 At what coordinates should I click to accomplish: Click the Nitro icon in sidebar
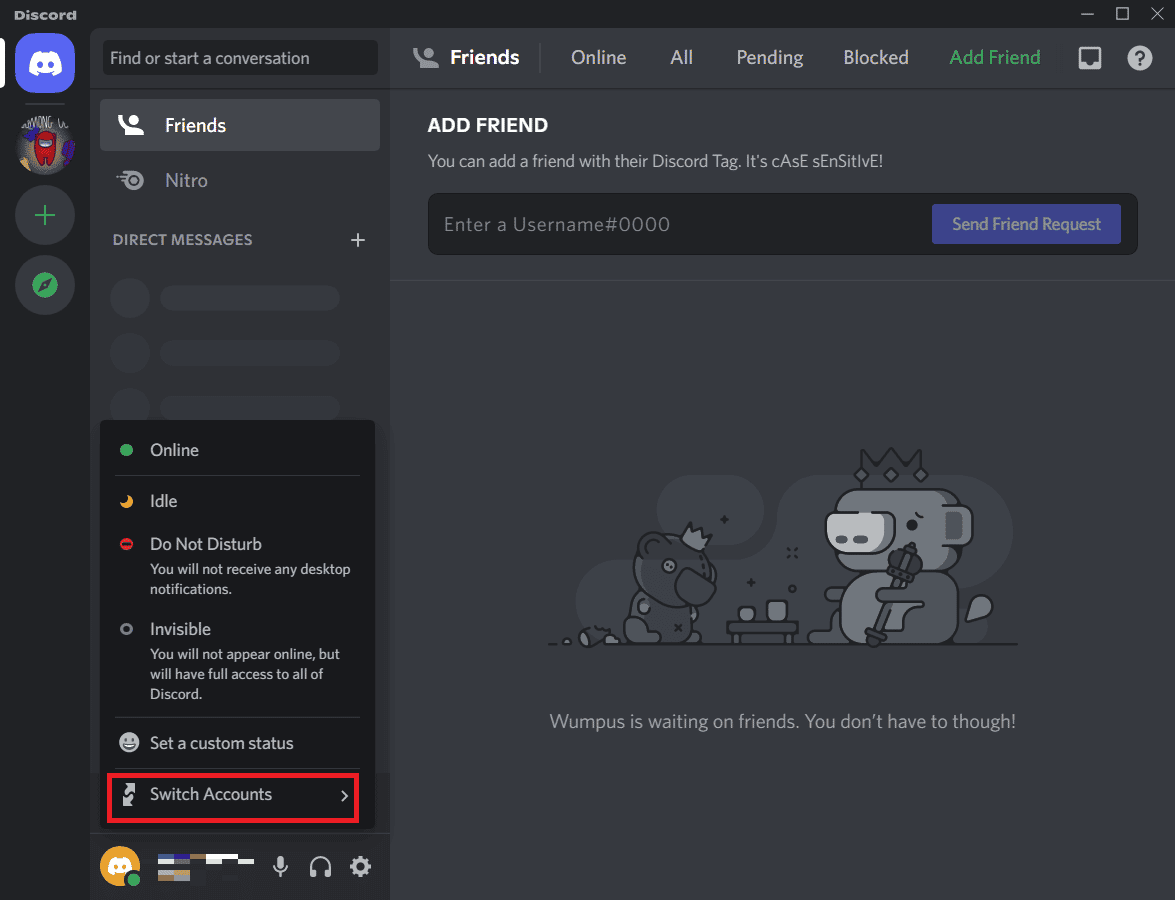coord(130,180)
